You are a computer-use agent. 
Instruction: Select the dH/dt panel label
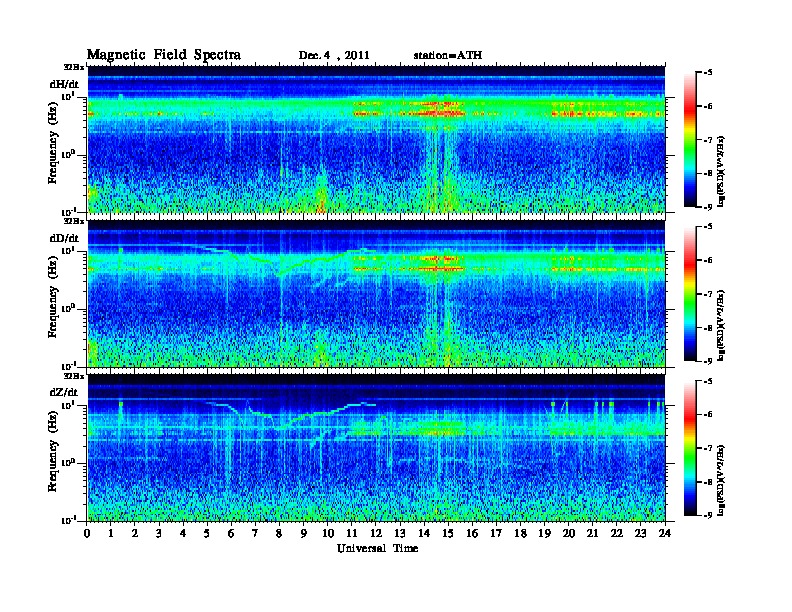(64, 84)
